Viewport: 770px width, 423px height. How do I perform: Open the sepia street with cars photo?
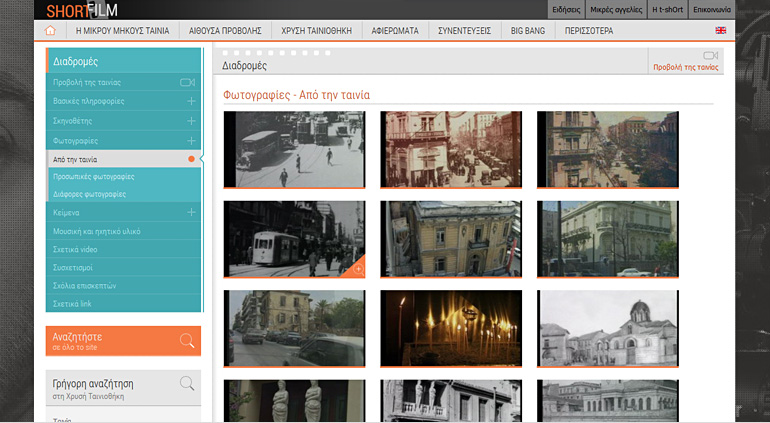(451, 149)
